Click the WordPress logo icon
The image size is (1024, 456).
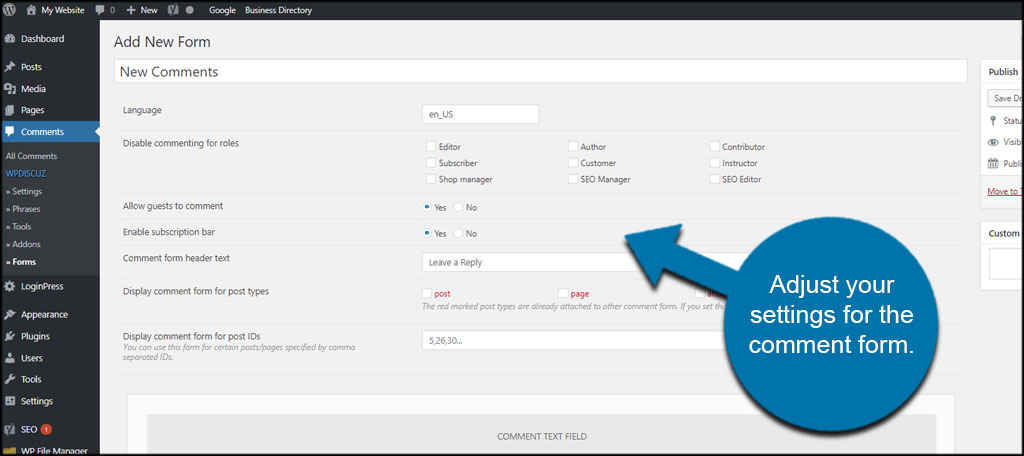(x=10, y=10)
